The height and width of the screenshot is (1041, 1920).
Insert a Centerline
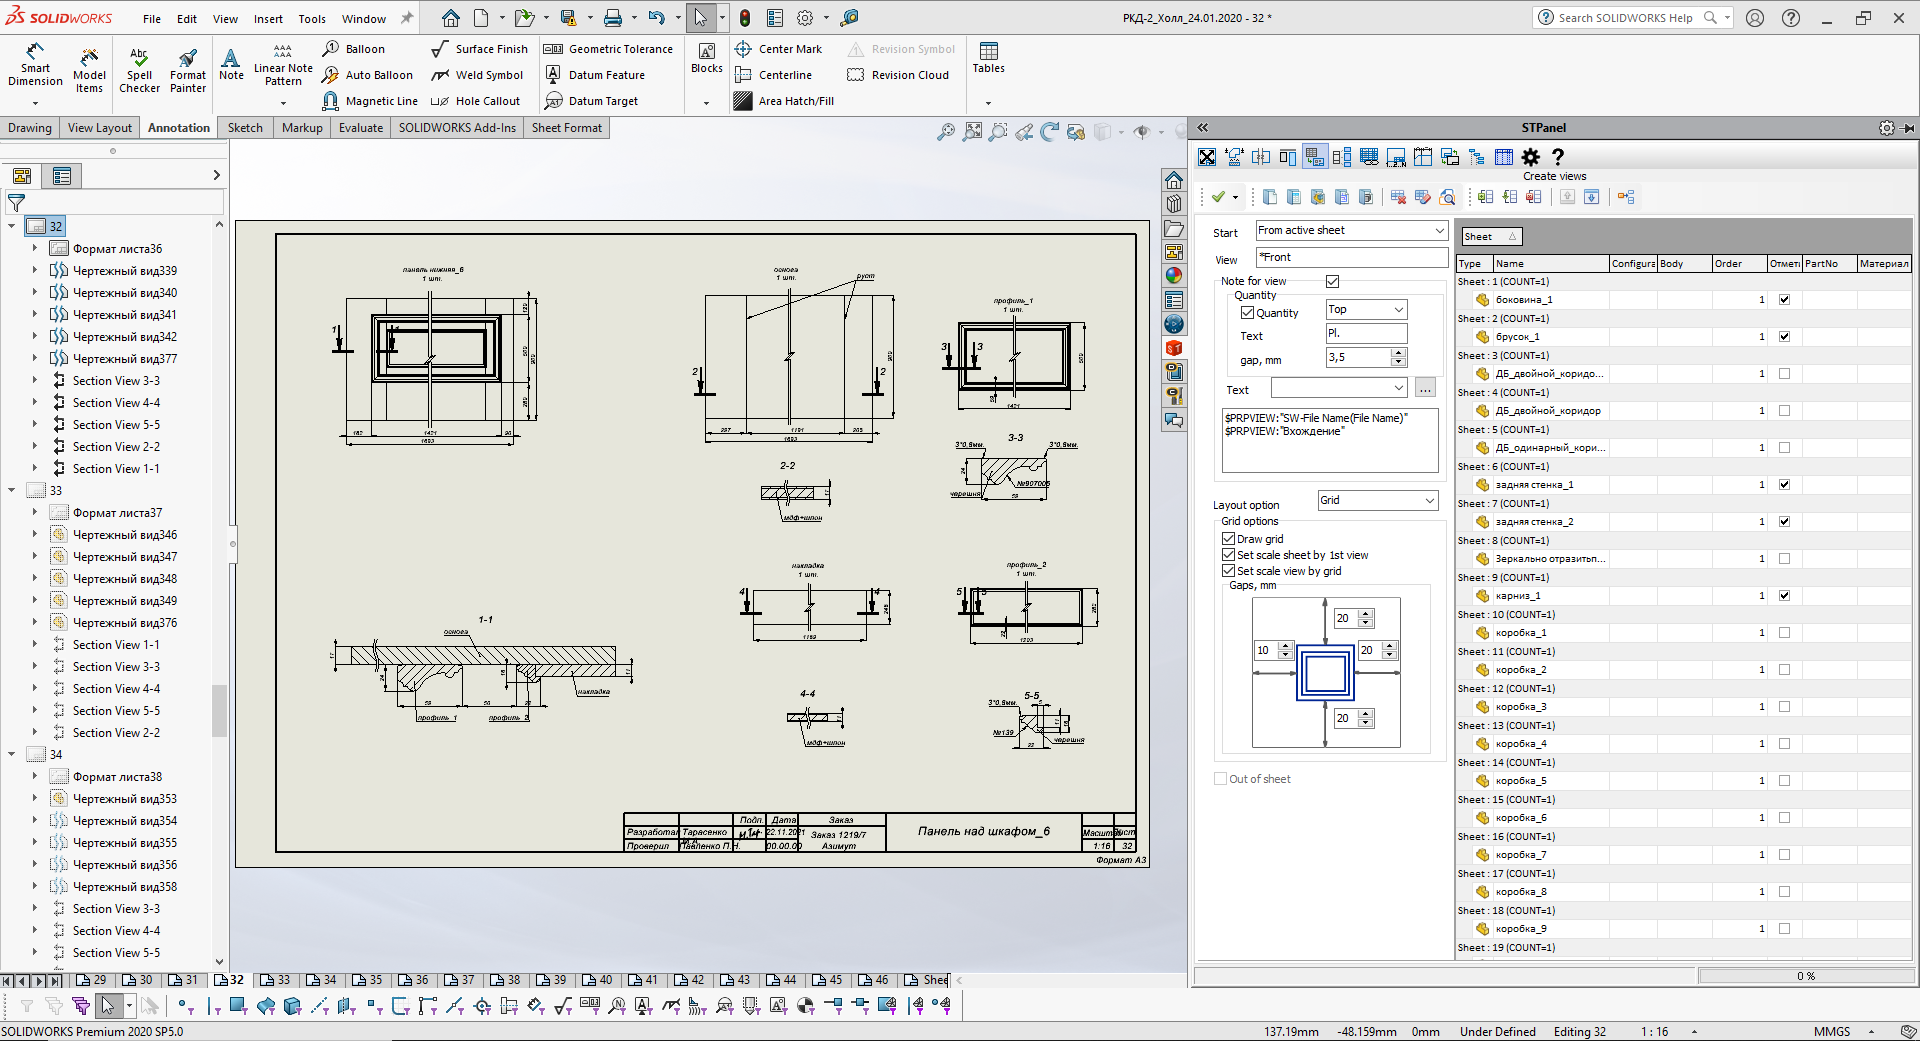pyautogui.click(x=773, y=75)
